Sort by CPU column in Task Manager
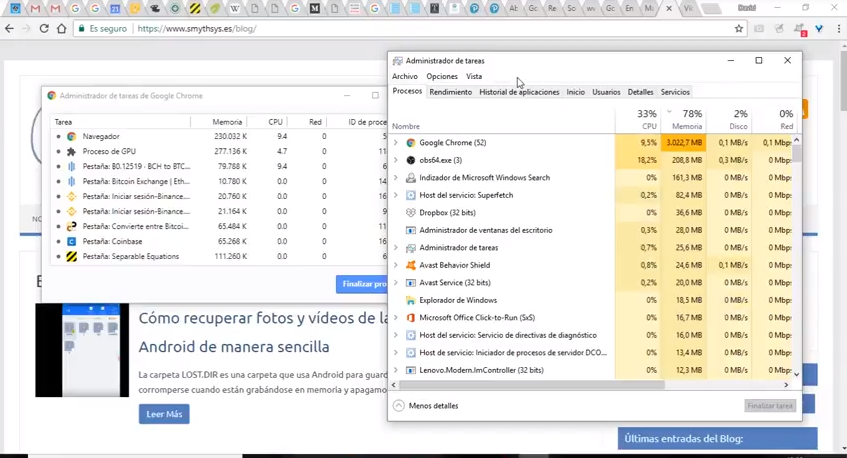 click(x=638, y=119)
